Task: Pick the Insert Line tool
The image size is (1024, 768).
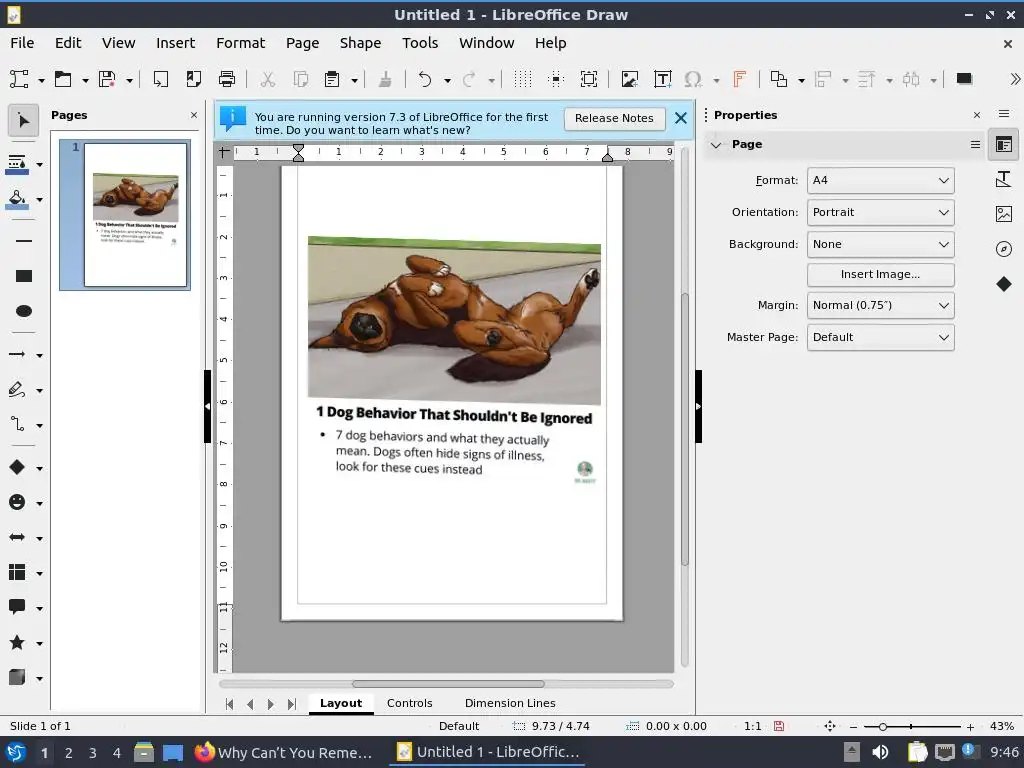Action: pyautogui.click(x=24, y=241)
